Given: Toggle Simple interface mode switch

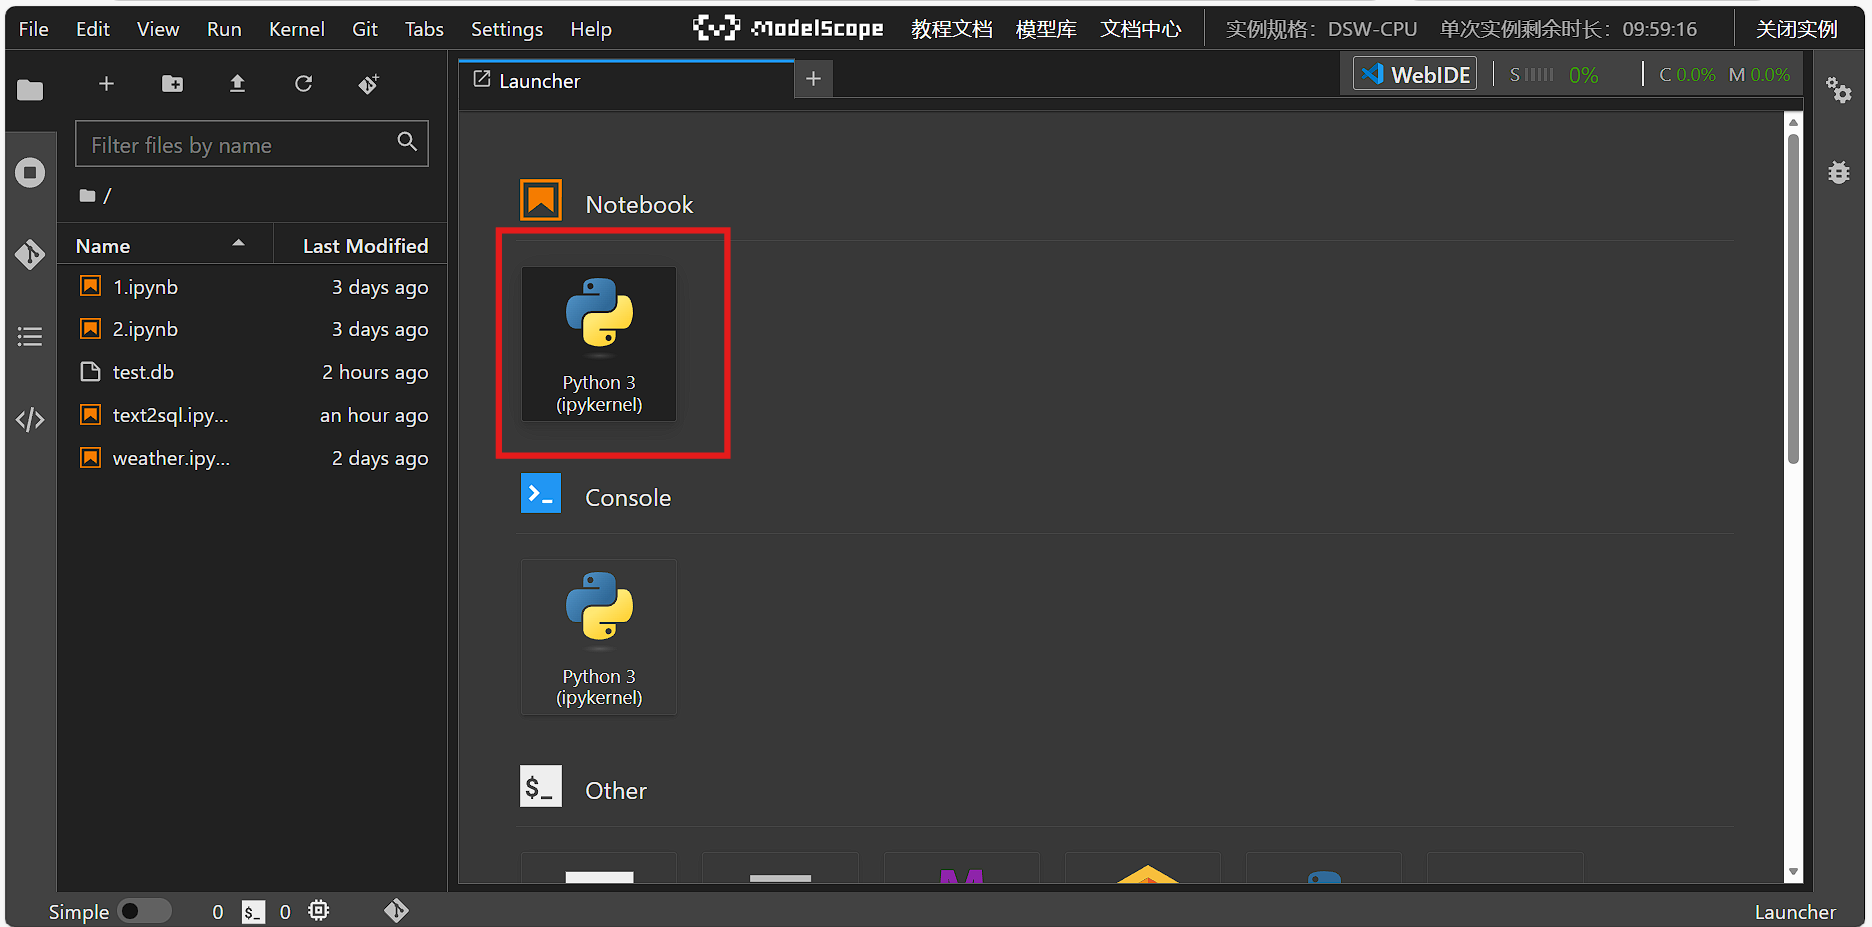Looking at the screenshot, I should [144, 911].
